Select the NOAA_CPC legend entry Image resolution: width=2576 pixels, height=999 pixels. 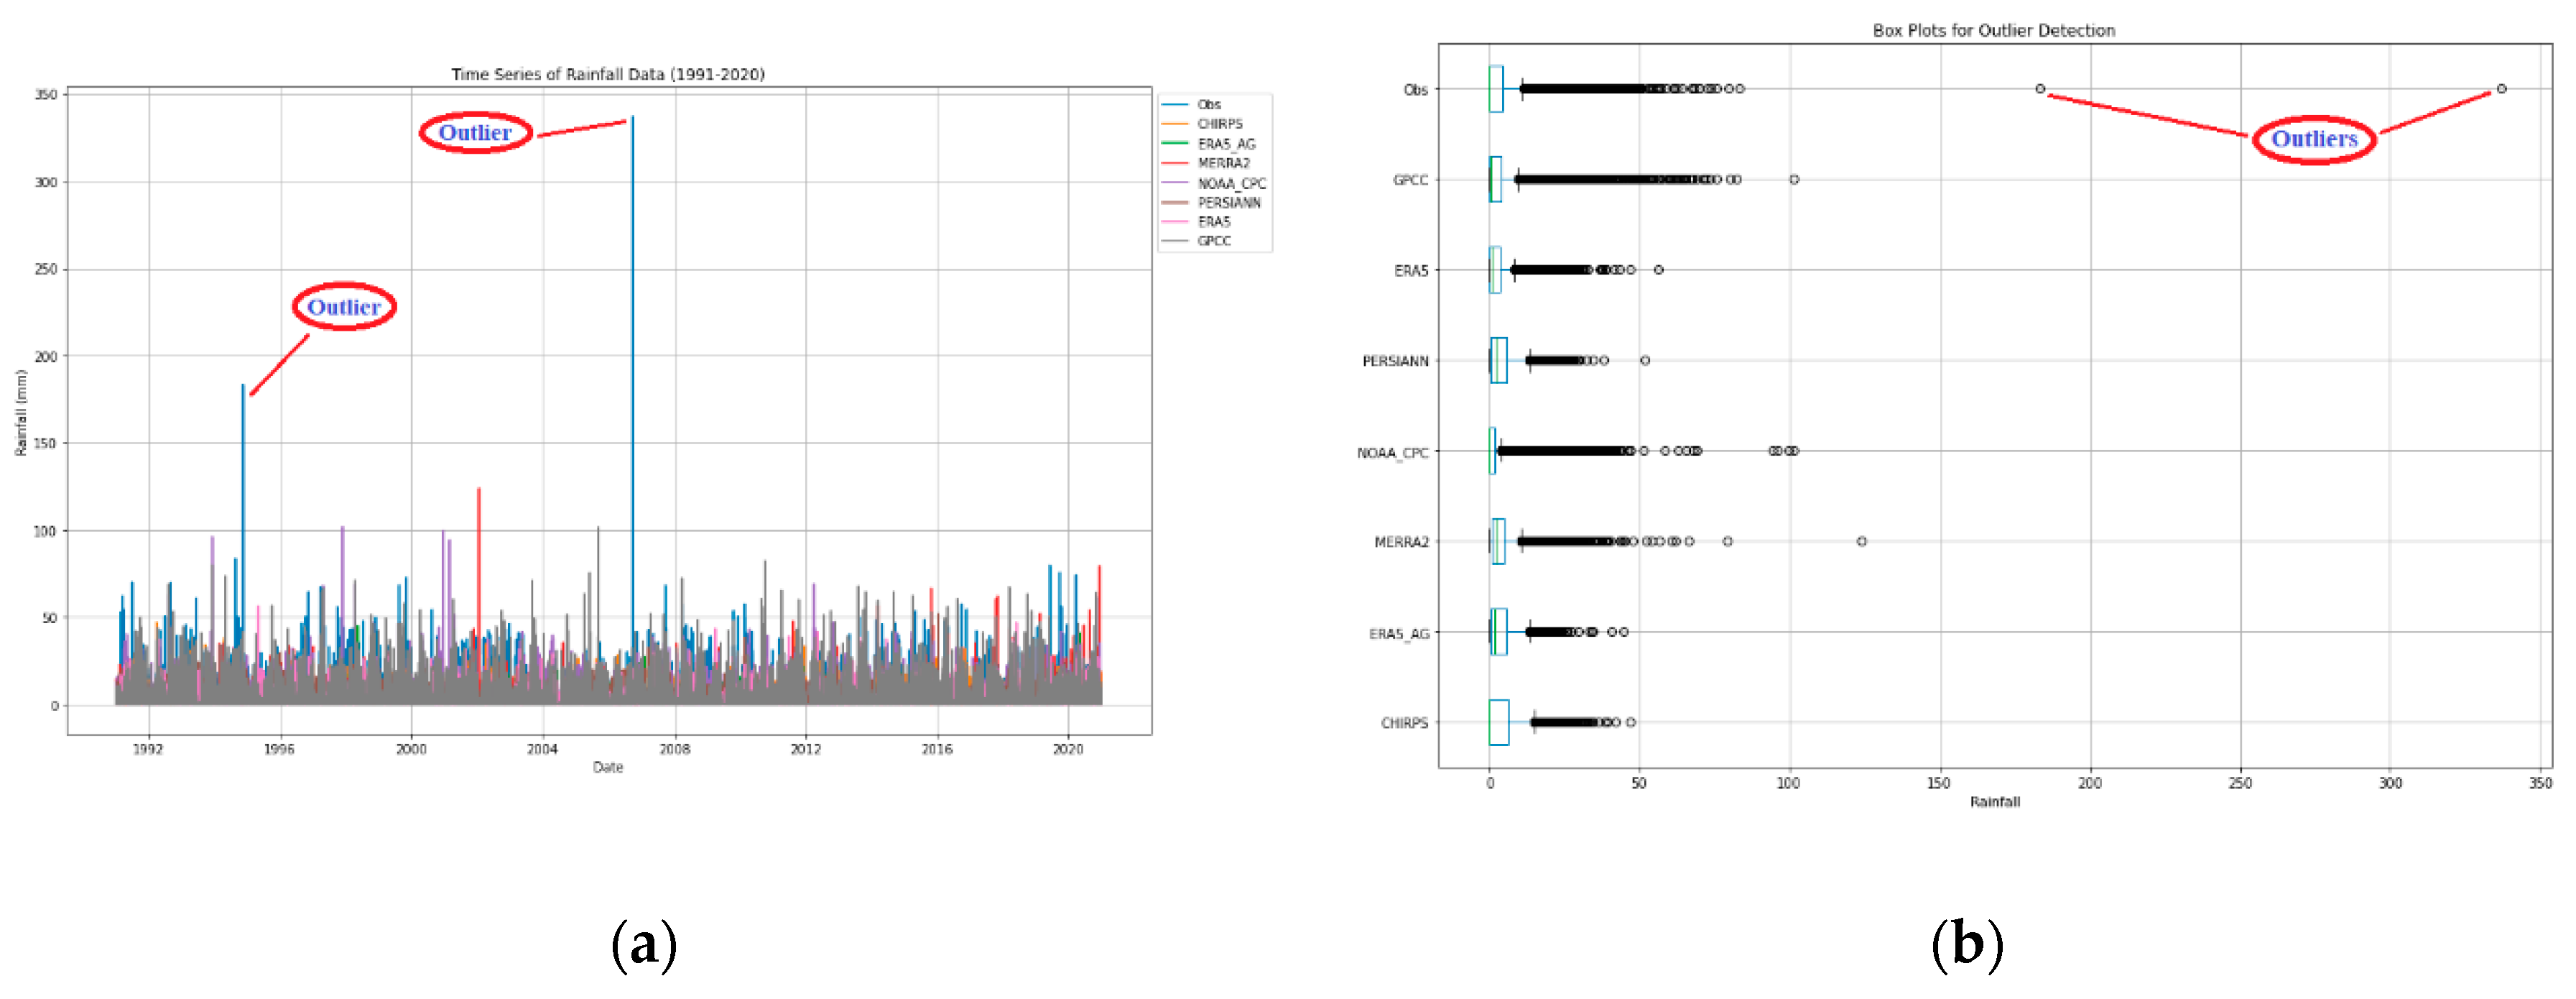(x=1232, y=184)
